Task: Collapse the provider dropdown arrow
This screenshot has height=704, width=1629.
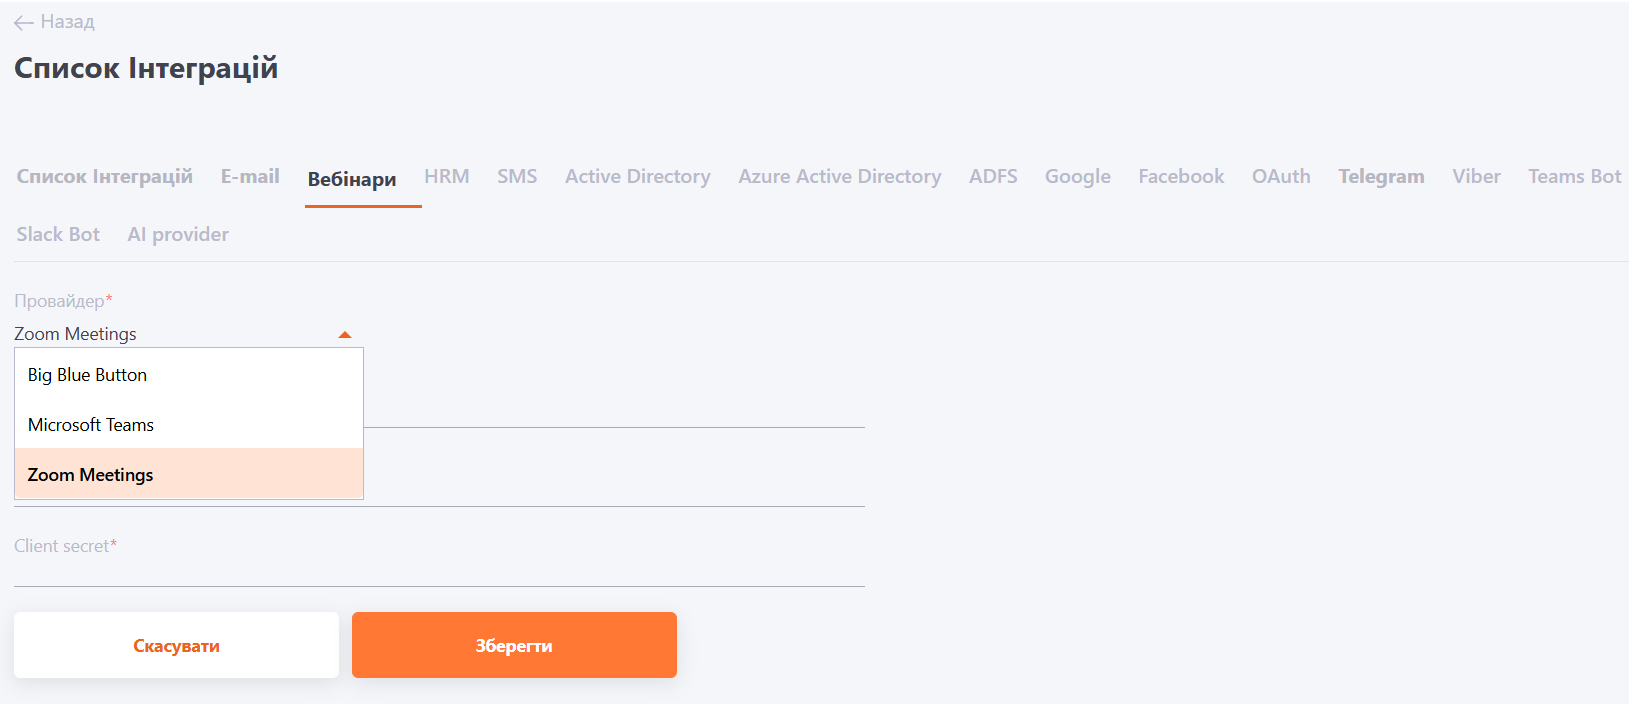Action: [345, 335]
